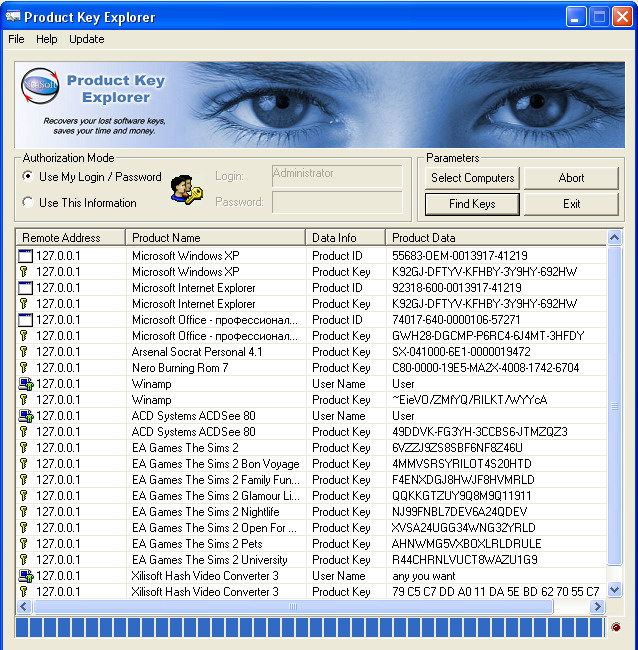Click the red status indicator in bottom corner
The width and height of the screenshot is (638, 650).
point(616,627)
